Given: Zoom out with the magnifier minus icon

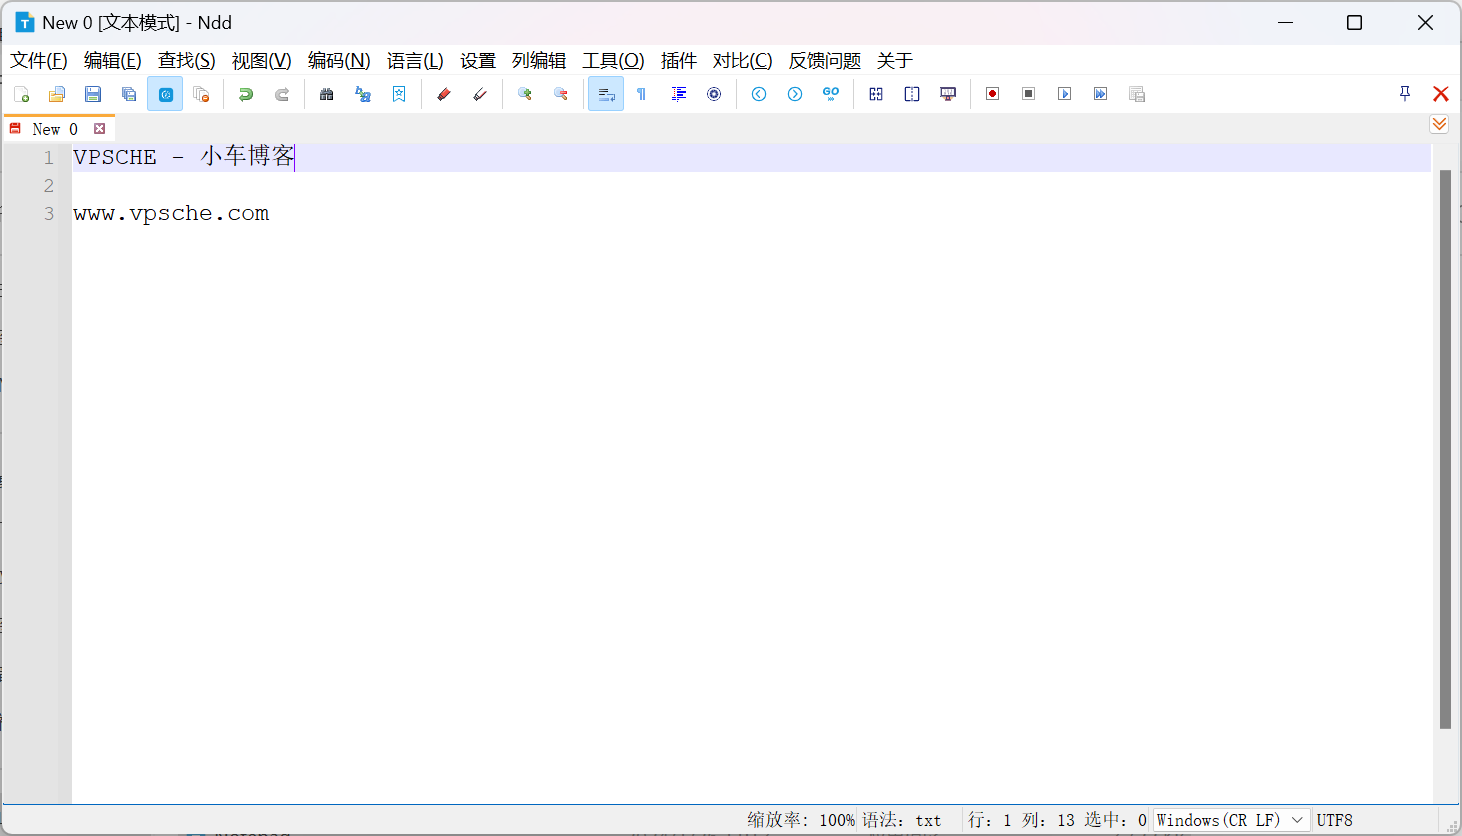Looking at the screenshot, I should pyautogui.click(x=561, y=94).
